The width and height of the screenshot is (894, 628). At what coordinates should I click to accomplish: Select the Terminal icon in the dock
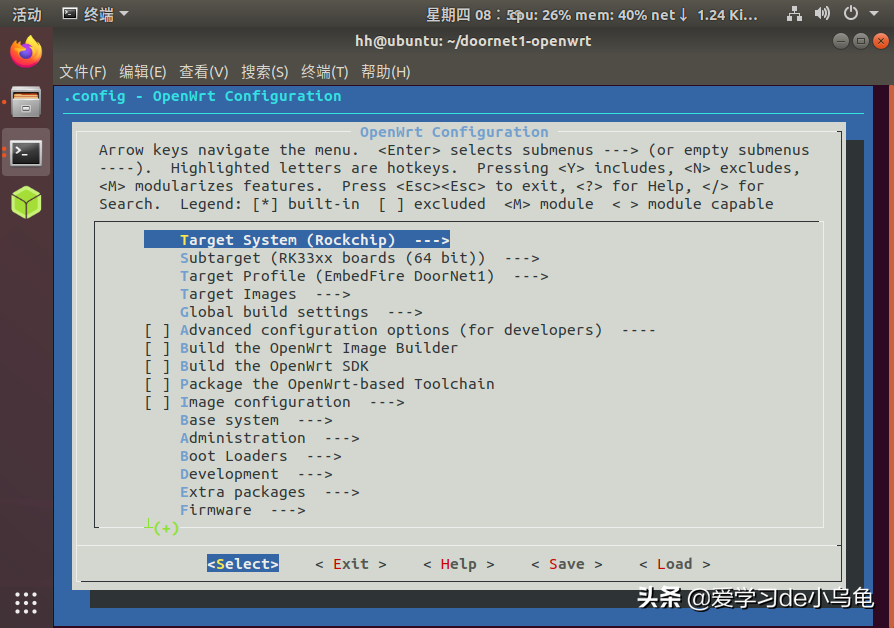(26, 153)
